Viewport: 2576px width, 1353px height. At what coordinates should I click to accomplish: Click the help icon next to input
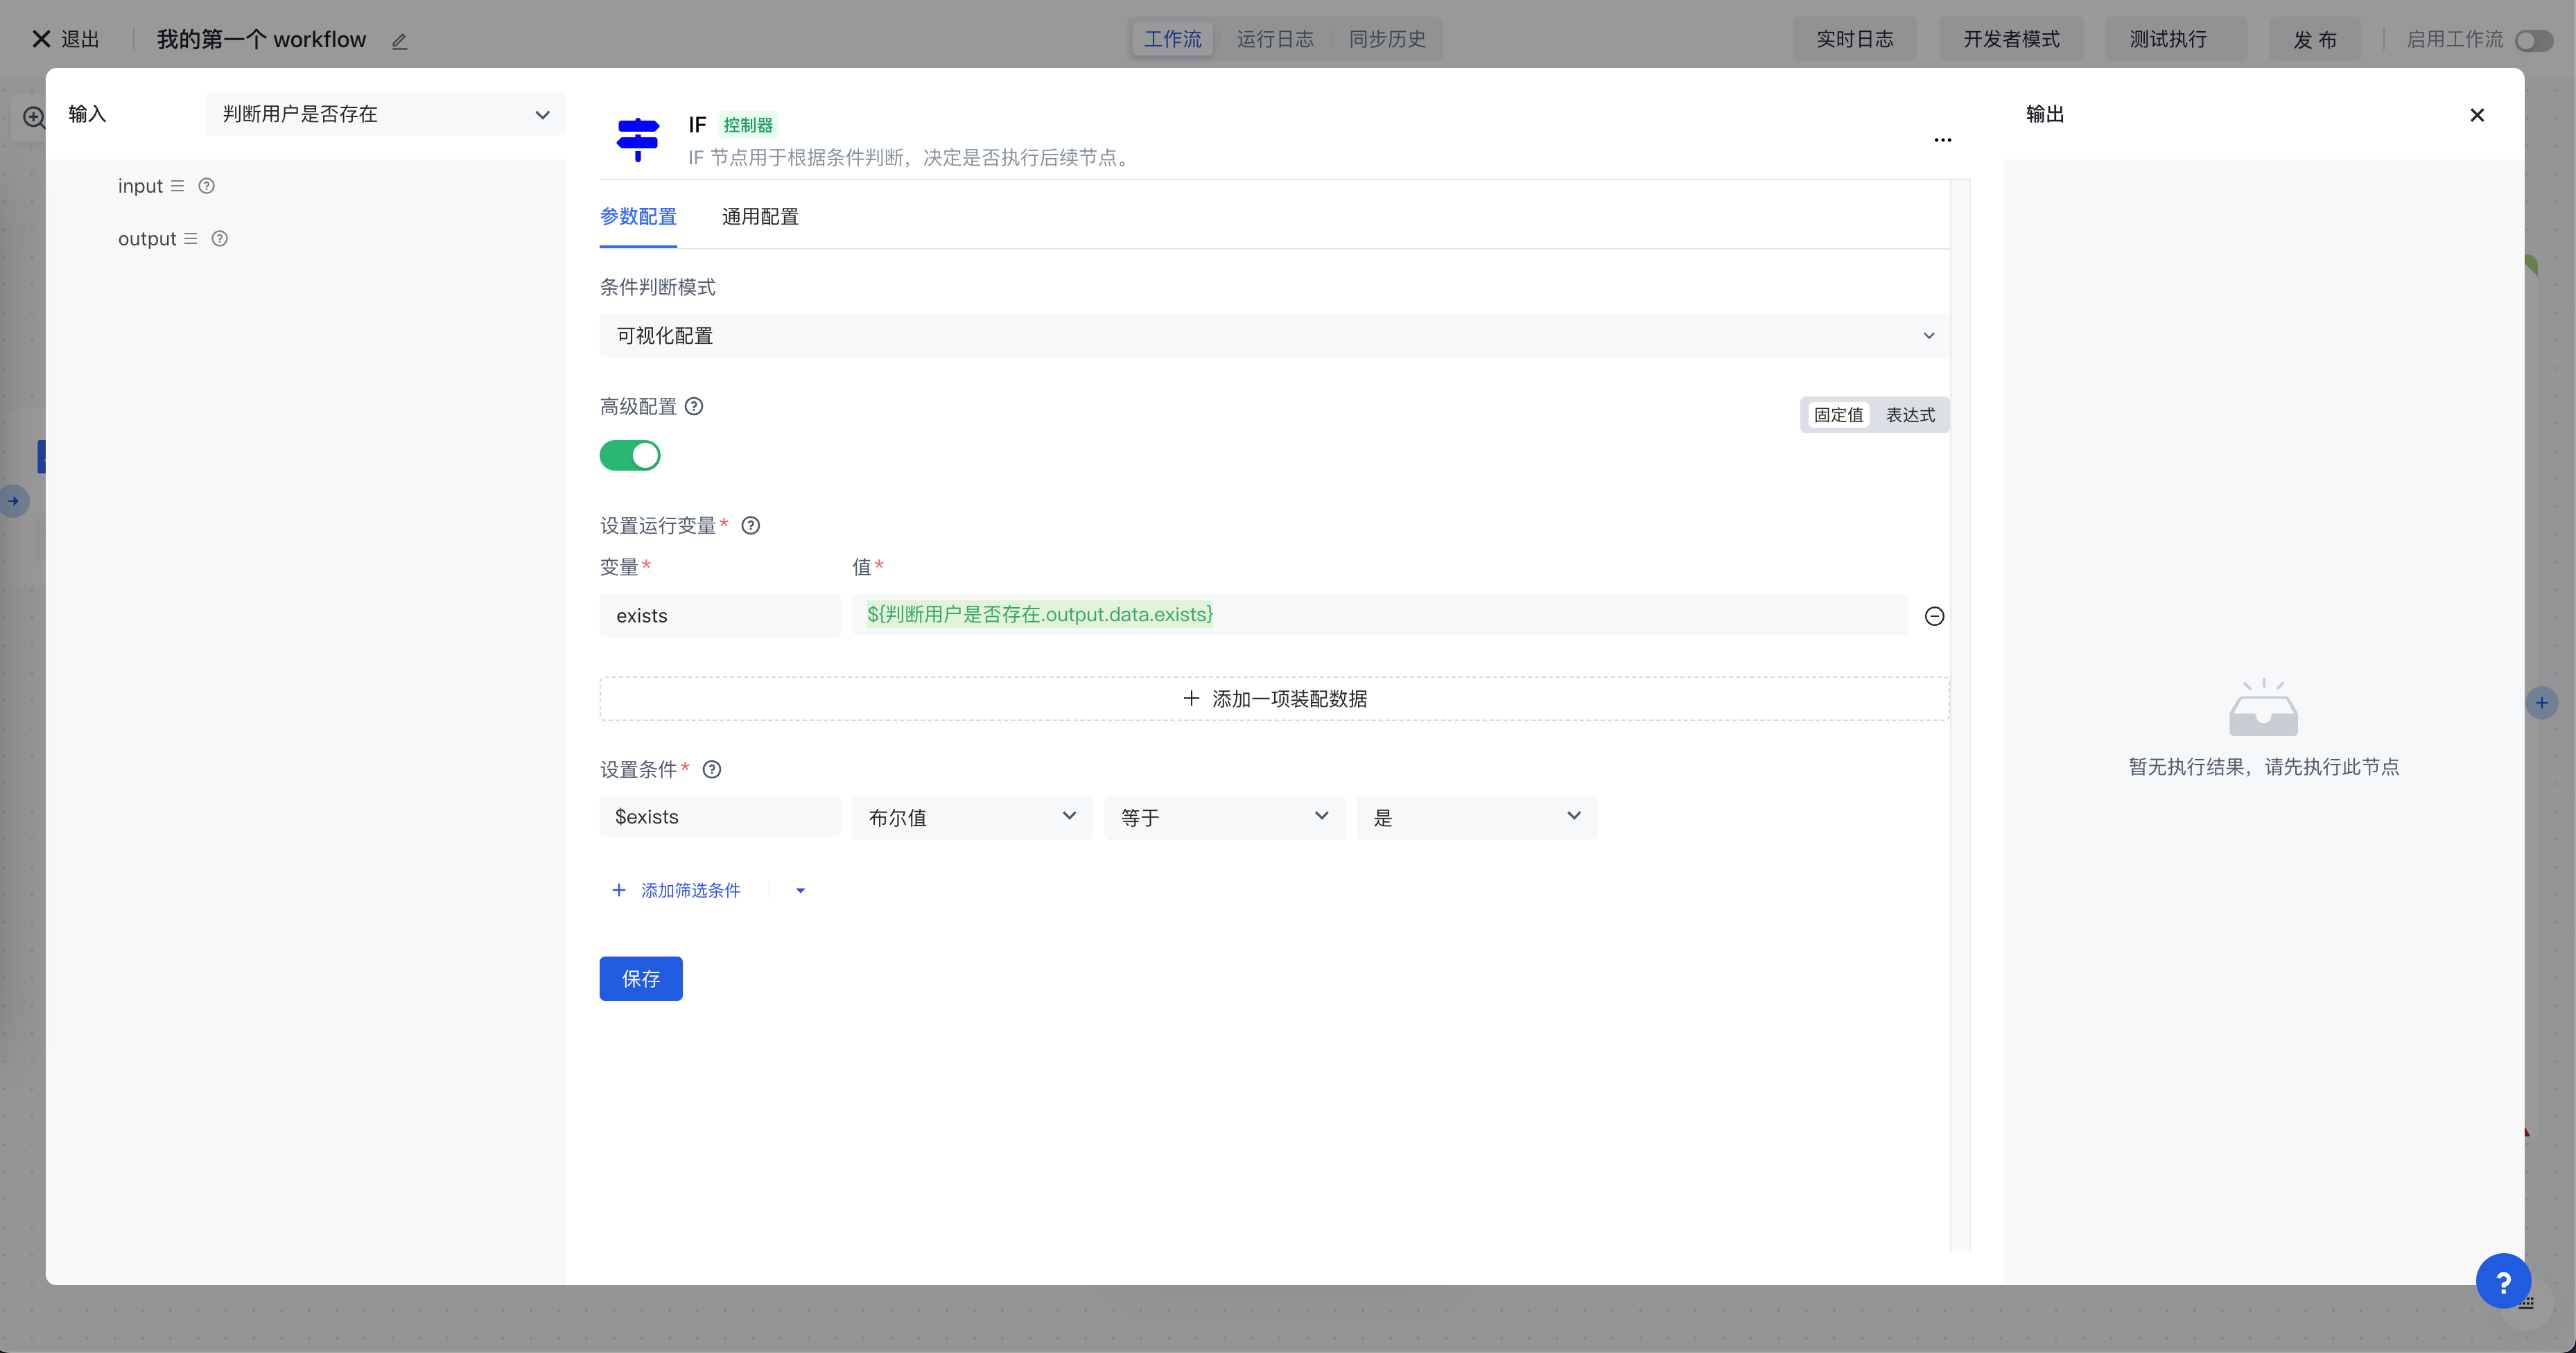pyautogui.click(x=206, y=186)
